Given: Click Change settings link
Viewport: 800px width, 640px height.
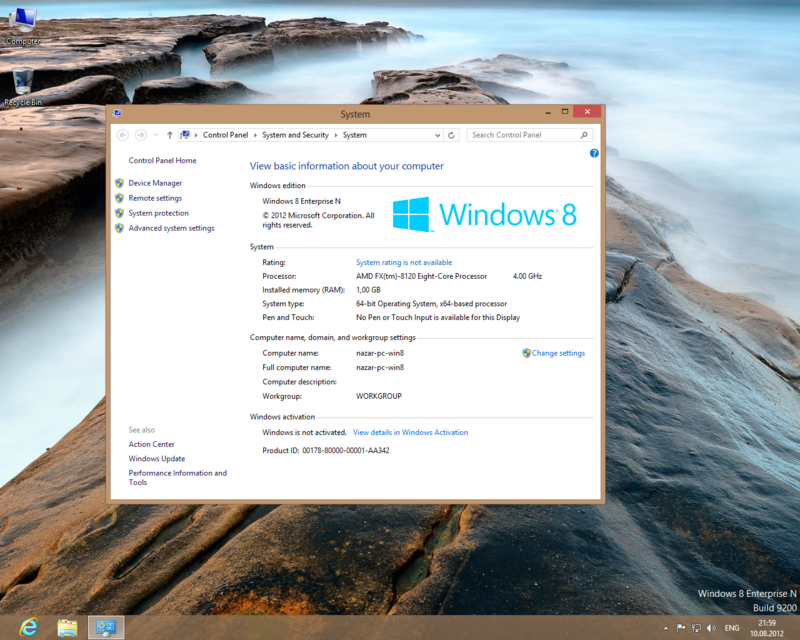Looking at the screenshot, I should click(x=558, y=353).
